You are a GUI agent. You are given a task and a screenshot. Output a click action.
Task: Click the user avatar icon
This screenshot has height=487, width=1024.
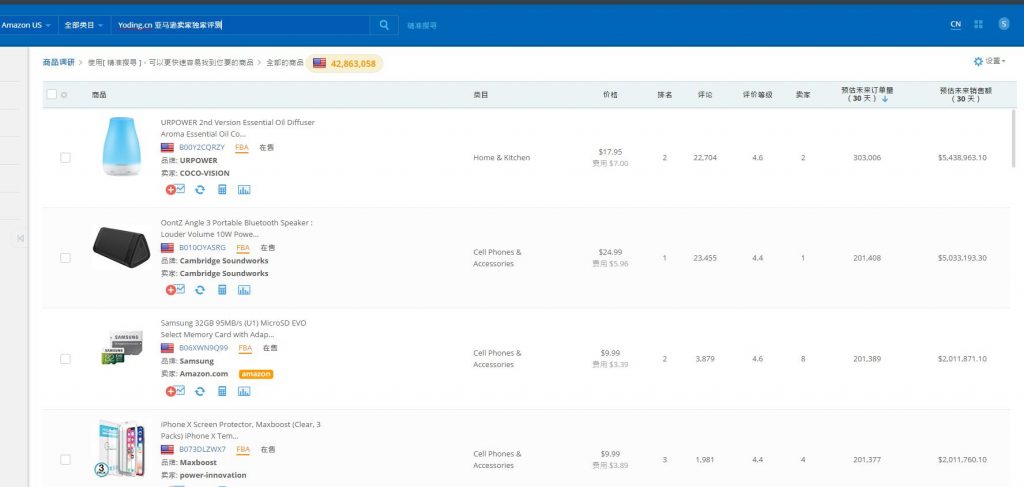1003,24
